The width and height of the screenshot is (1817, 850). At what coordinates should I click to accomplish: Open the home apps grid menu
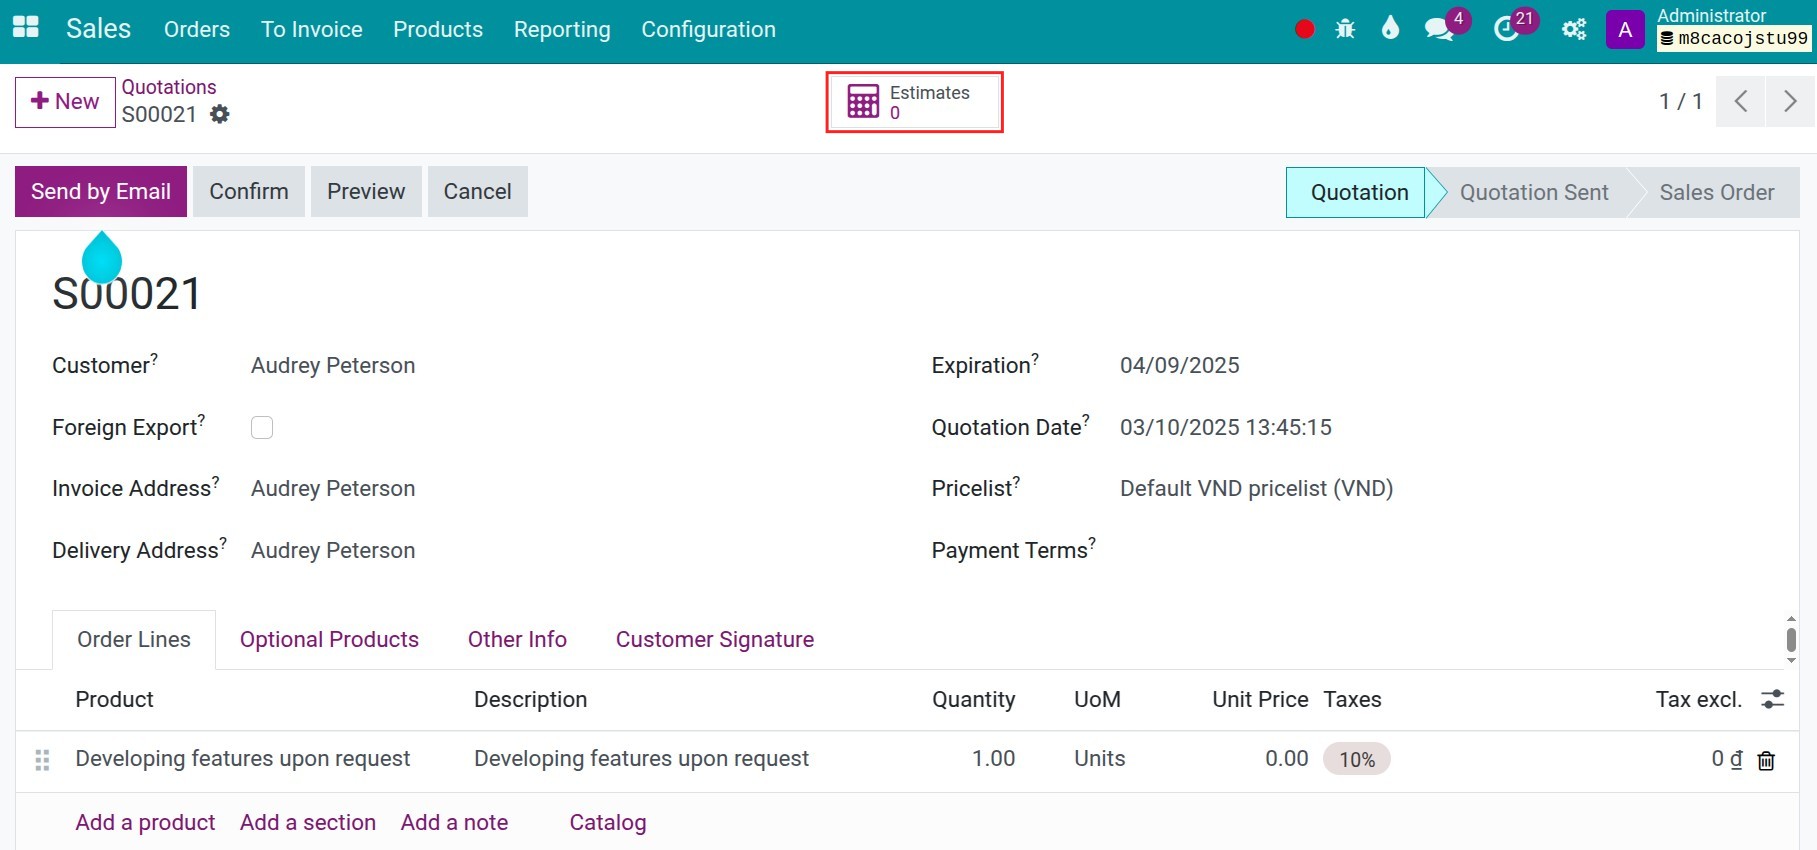click(x=25, y=28)
